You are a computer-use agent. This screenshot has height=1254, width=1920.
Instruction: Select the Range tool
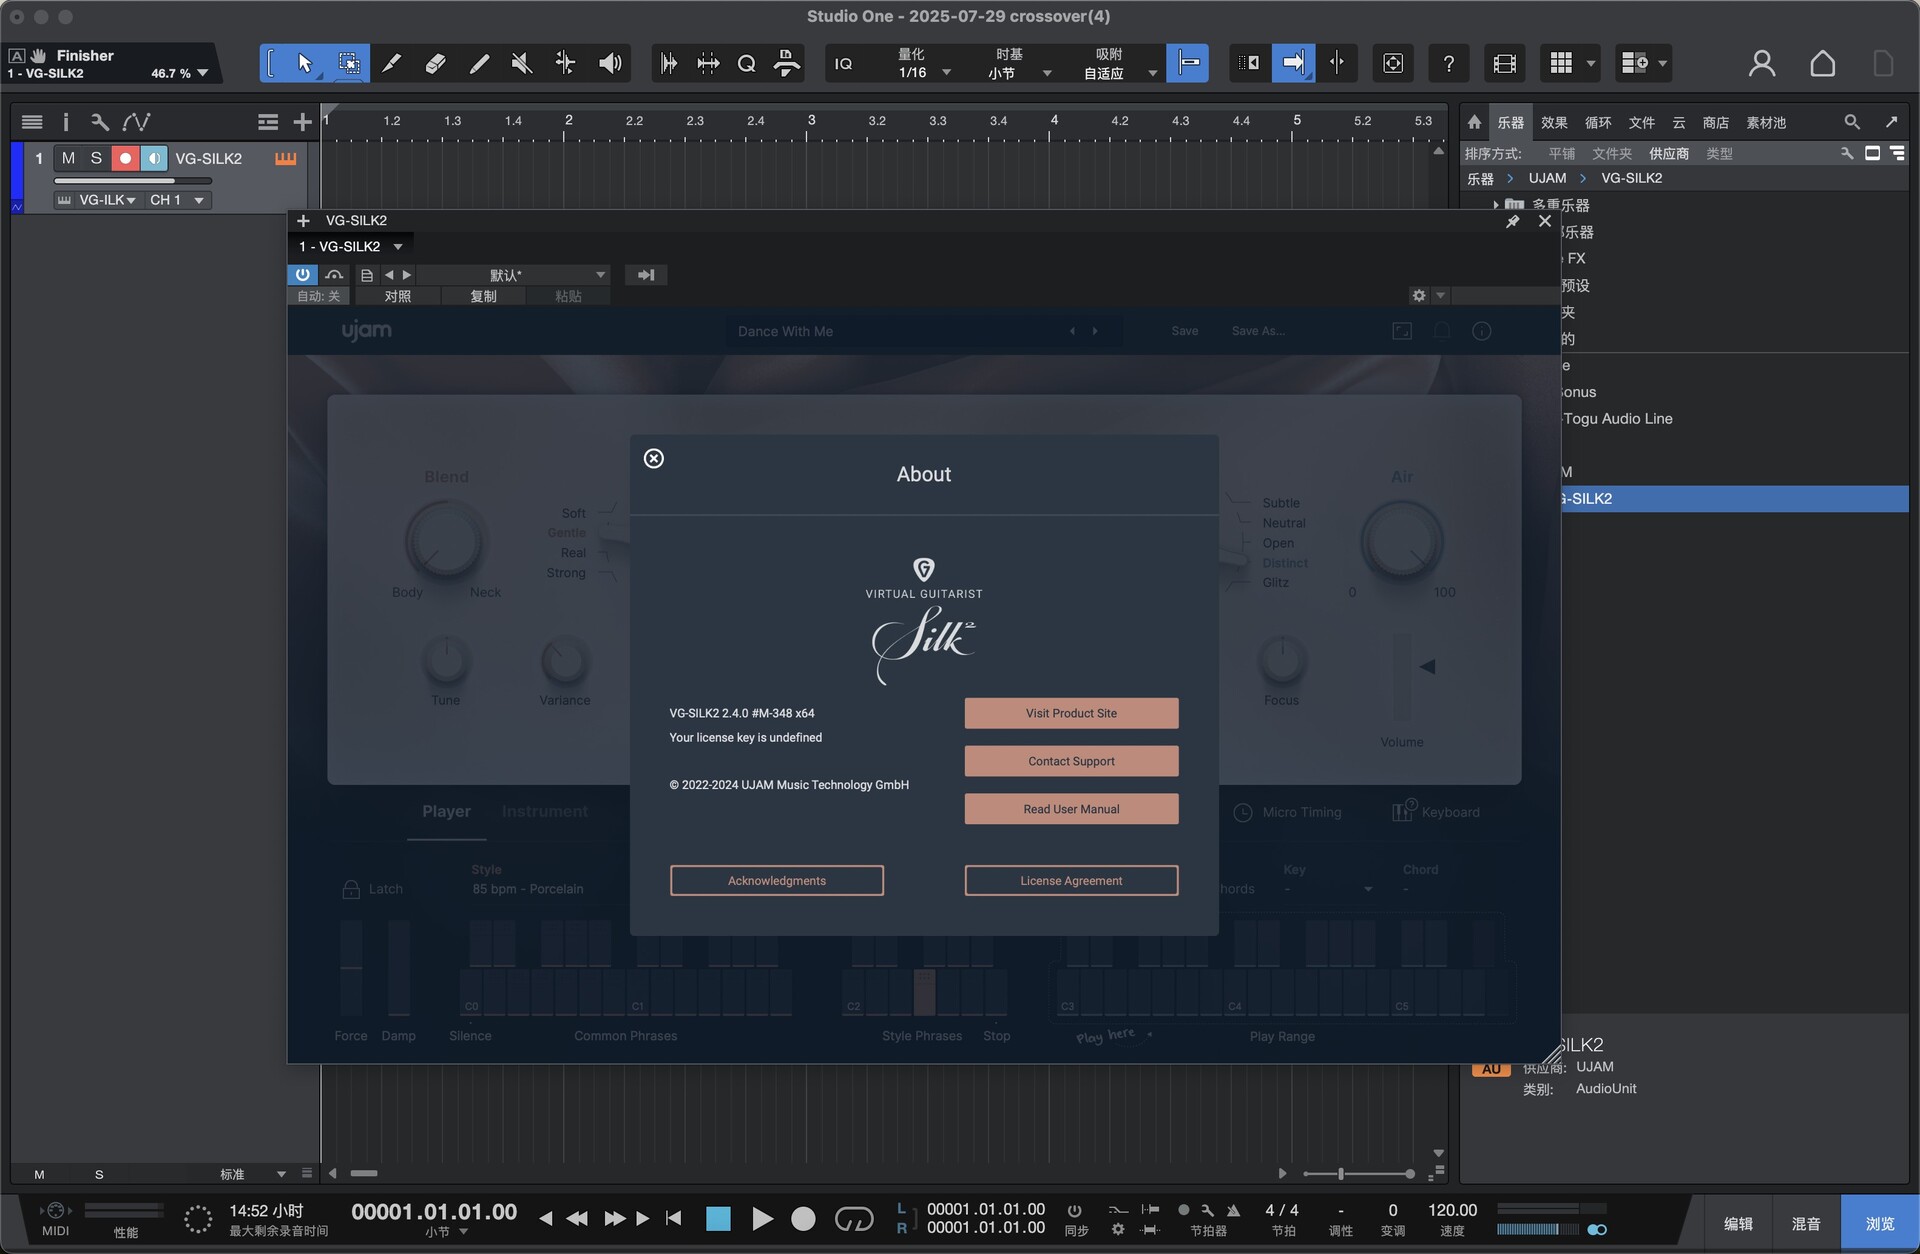[x=349, y=64]
